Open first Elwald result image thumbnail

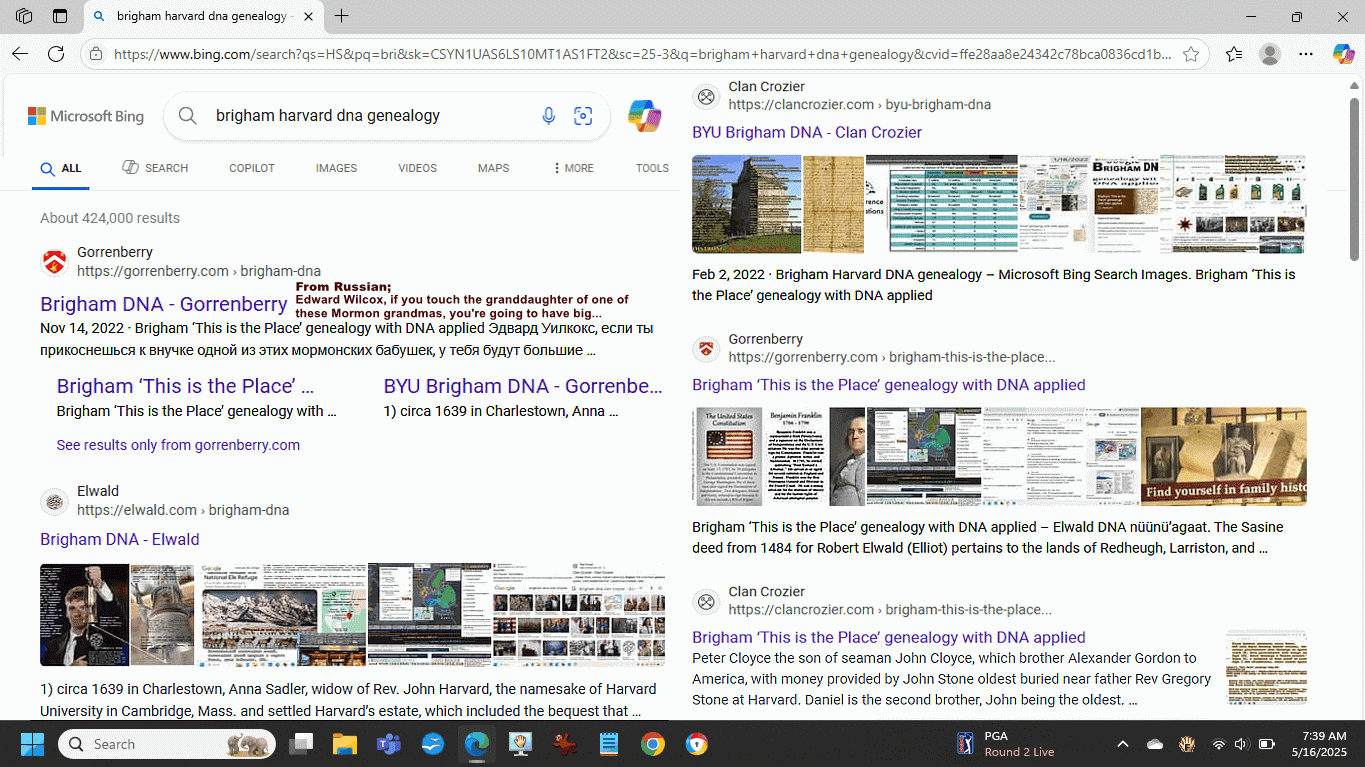tap(84, 615)
